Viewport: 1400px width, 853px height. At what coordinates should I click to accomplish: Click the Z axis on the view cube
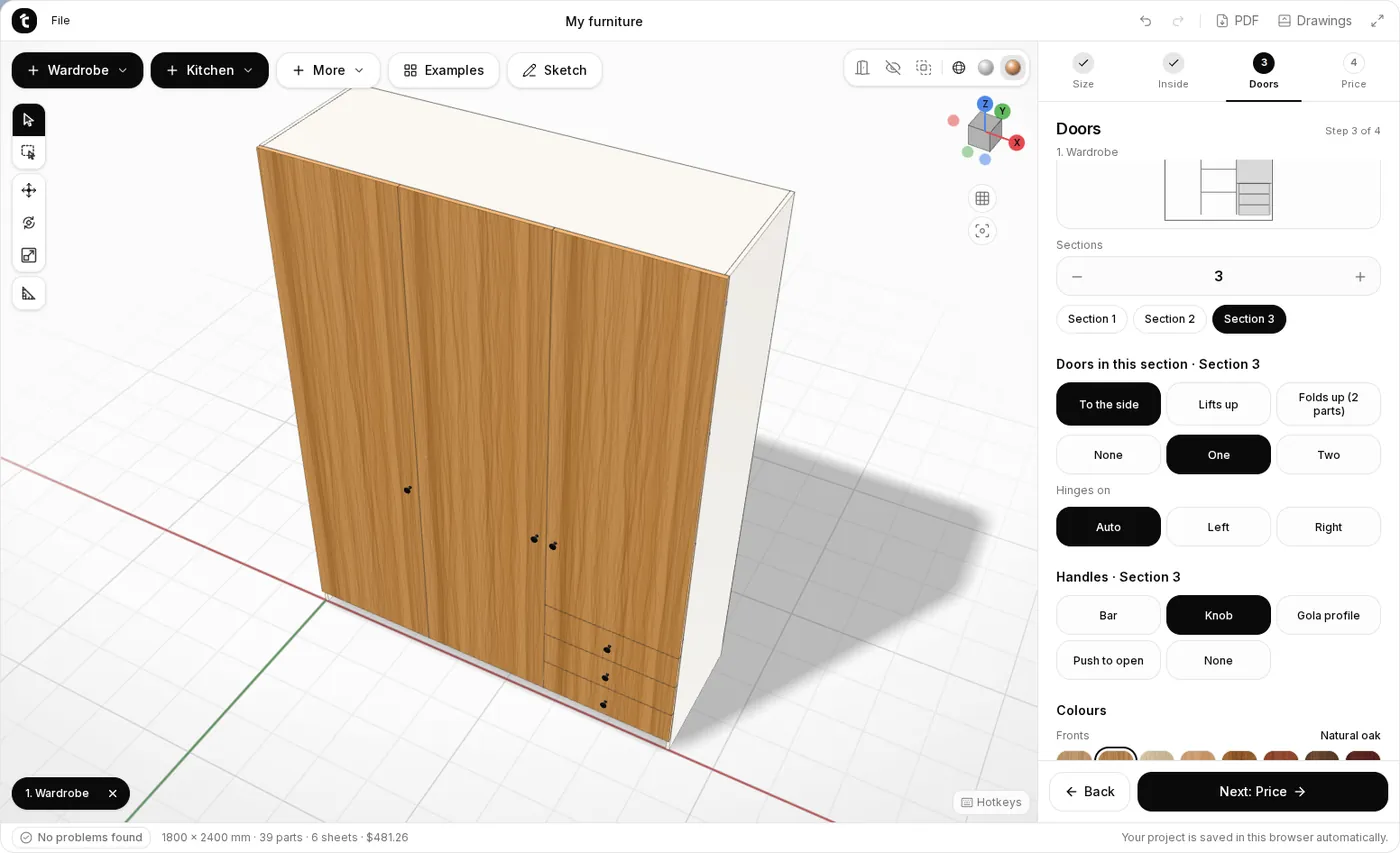pyautogui.click(x=985, y=104)
